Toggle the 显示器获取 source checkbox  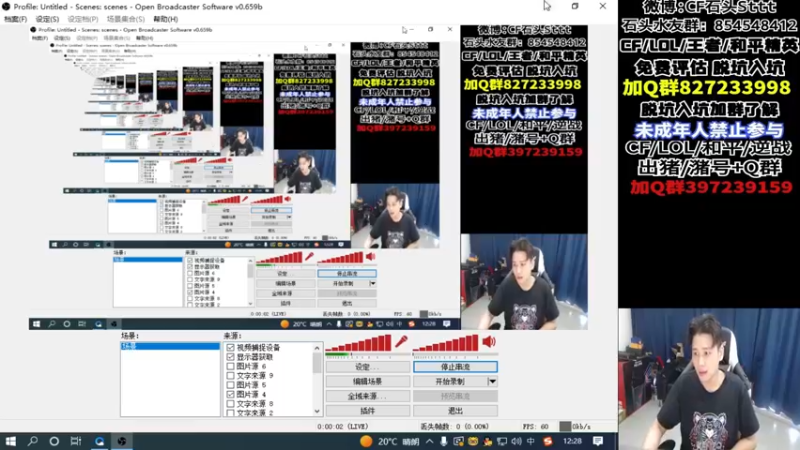click(x=231, y=357)
